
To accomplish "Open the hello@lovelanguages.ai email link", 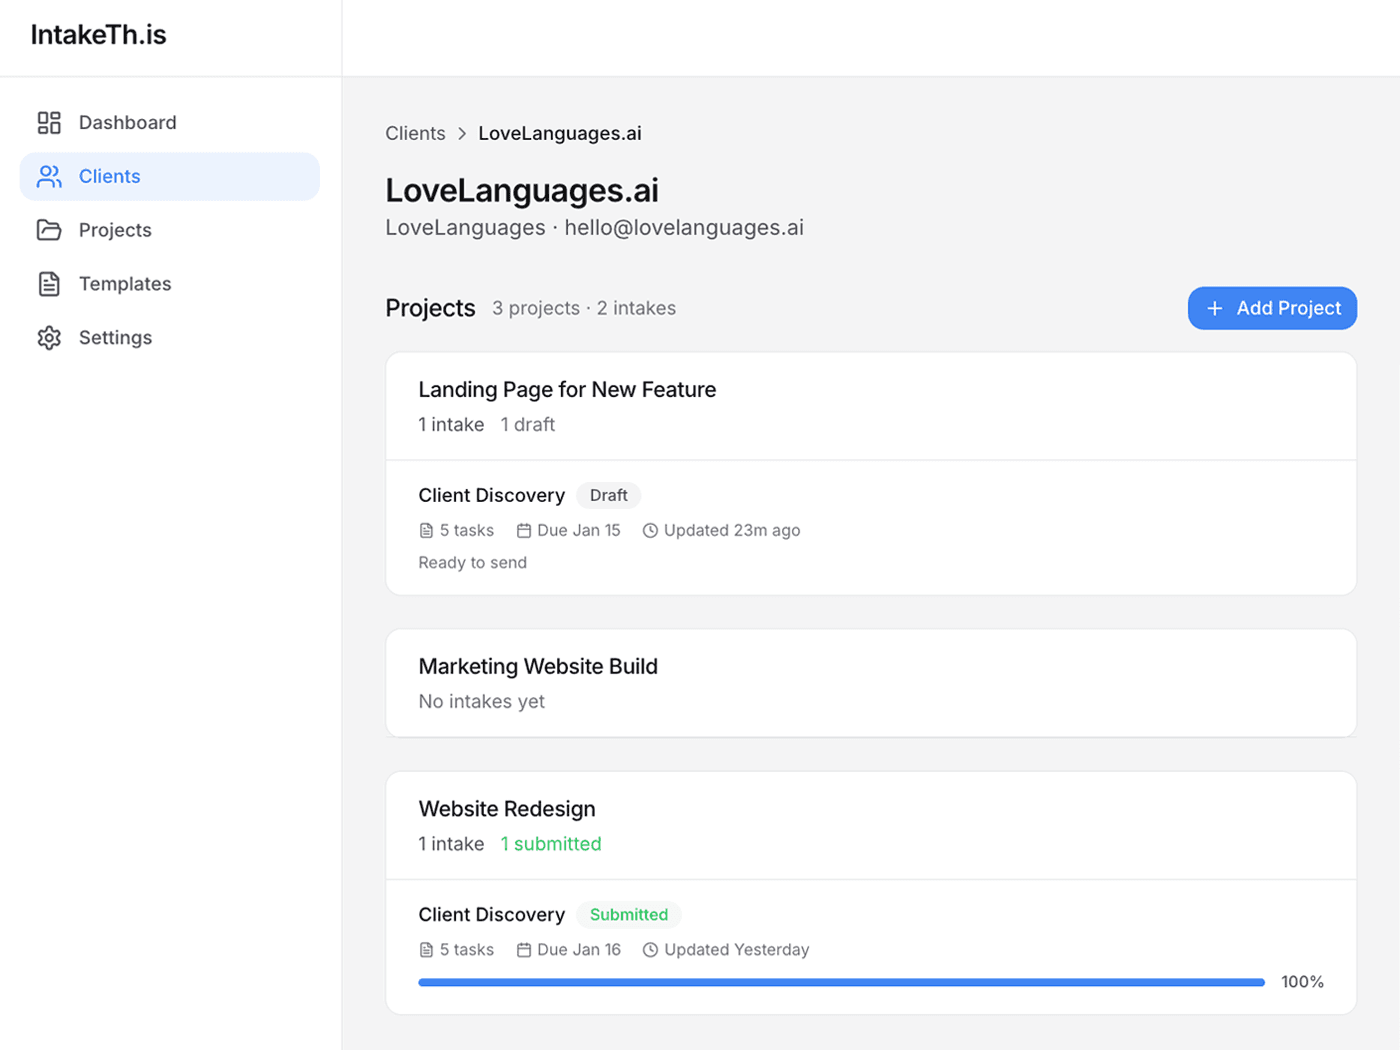I will (685, 227).
